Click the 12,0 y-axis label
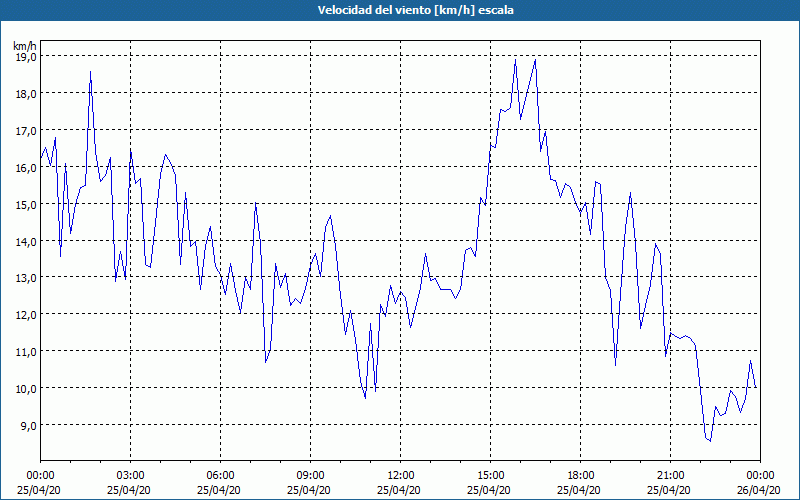This screenshot has height=500, width=800. (26, 314)
